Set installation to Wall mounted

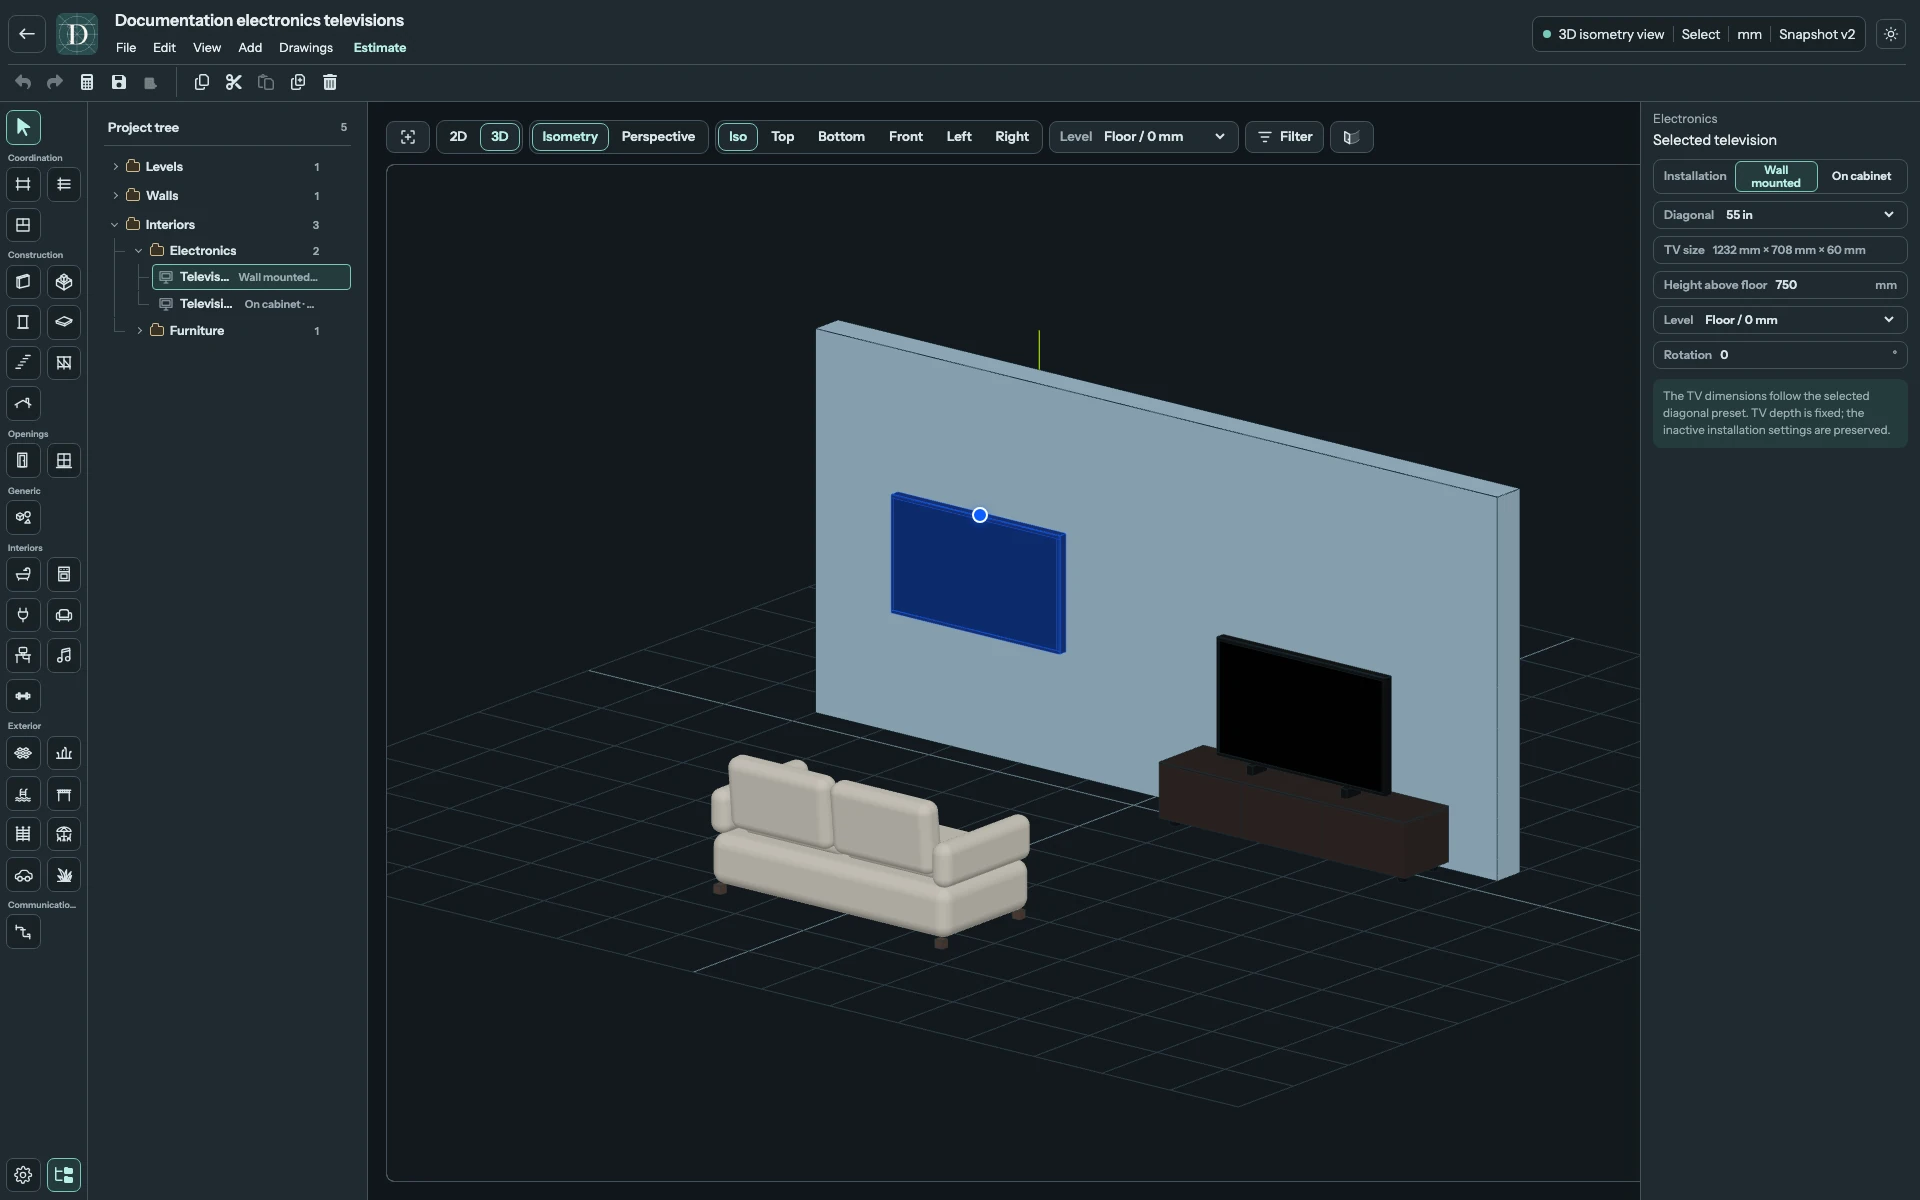pos(1776,176)
